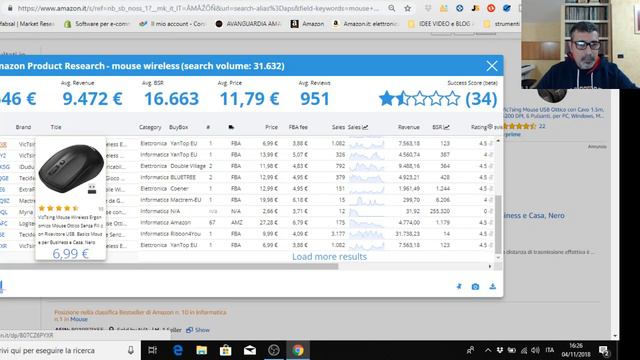This screenshot has width=640, height=360.
Task: Click the Success Score star rating
Action: pos(419,99)
